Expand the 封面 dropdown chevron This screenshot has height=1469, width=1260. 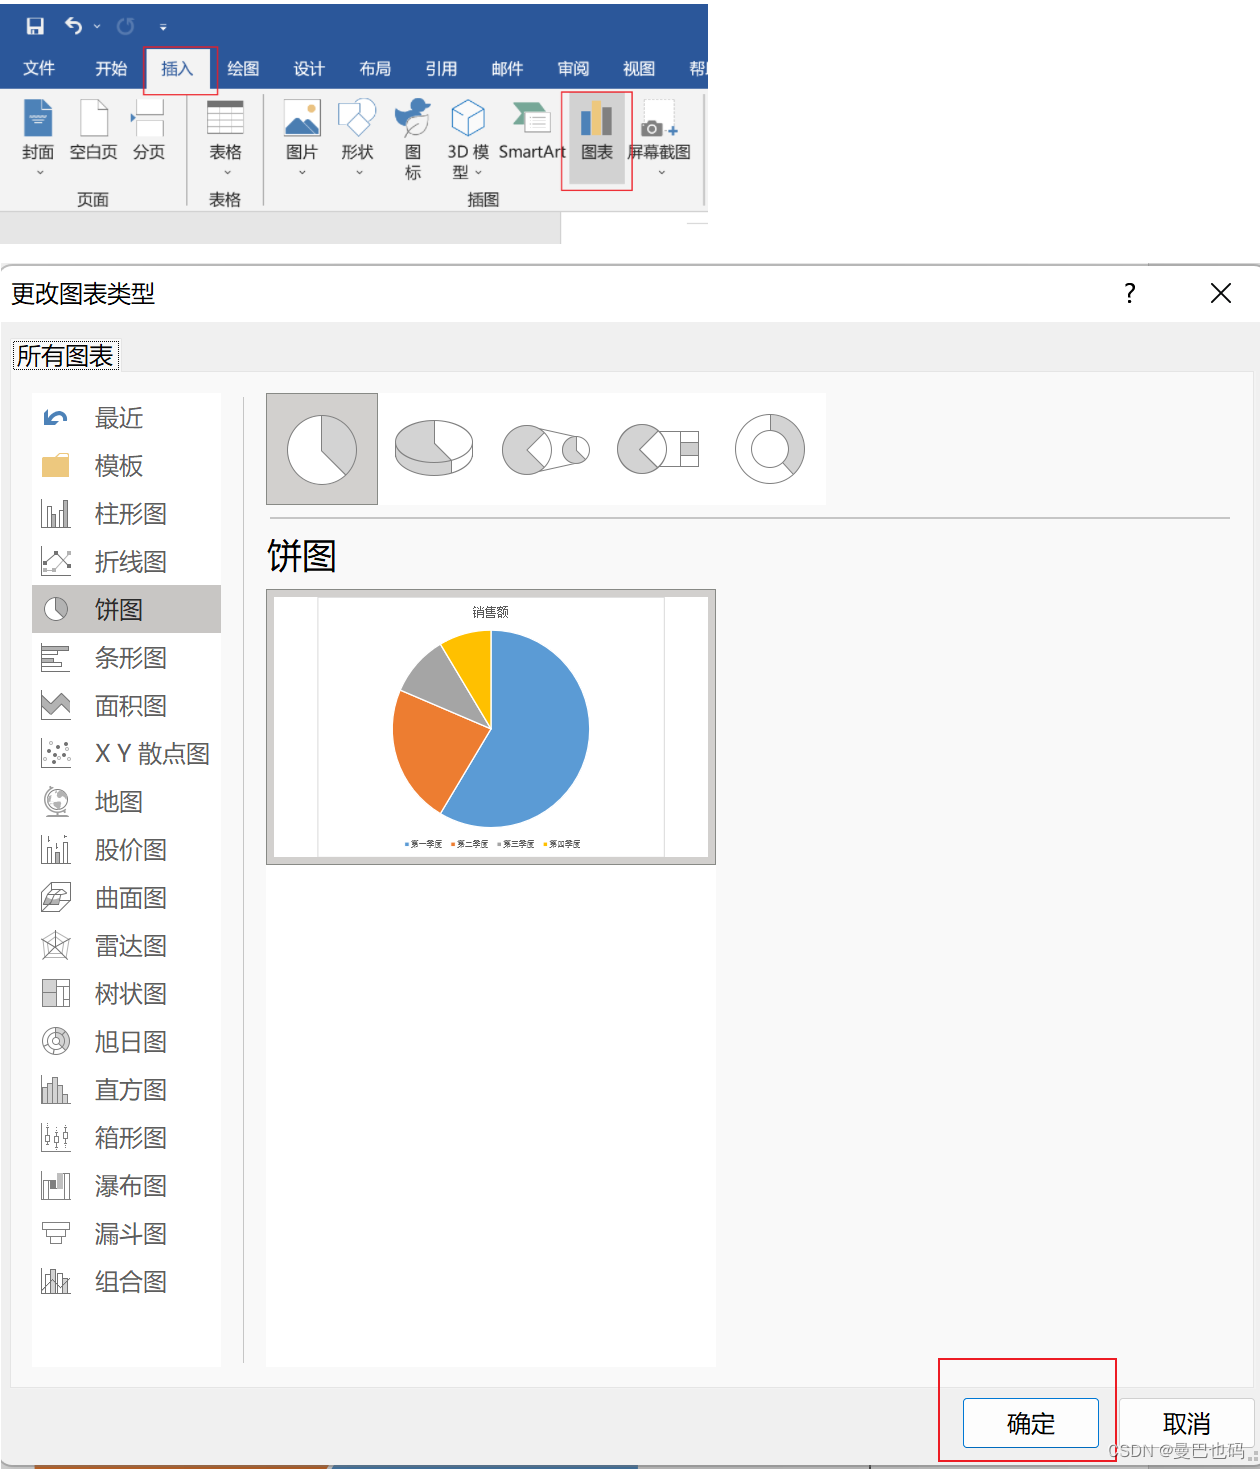40,173
